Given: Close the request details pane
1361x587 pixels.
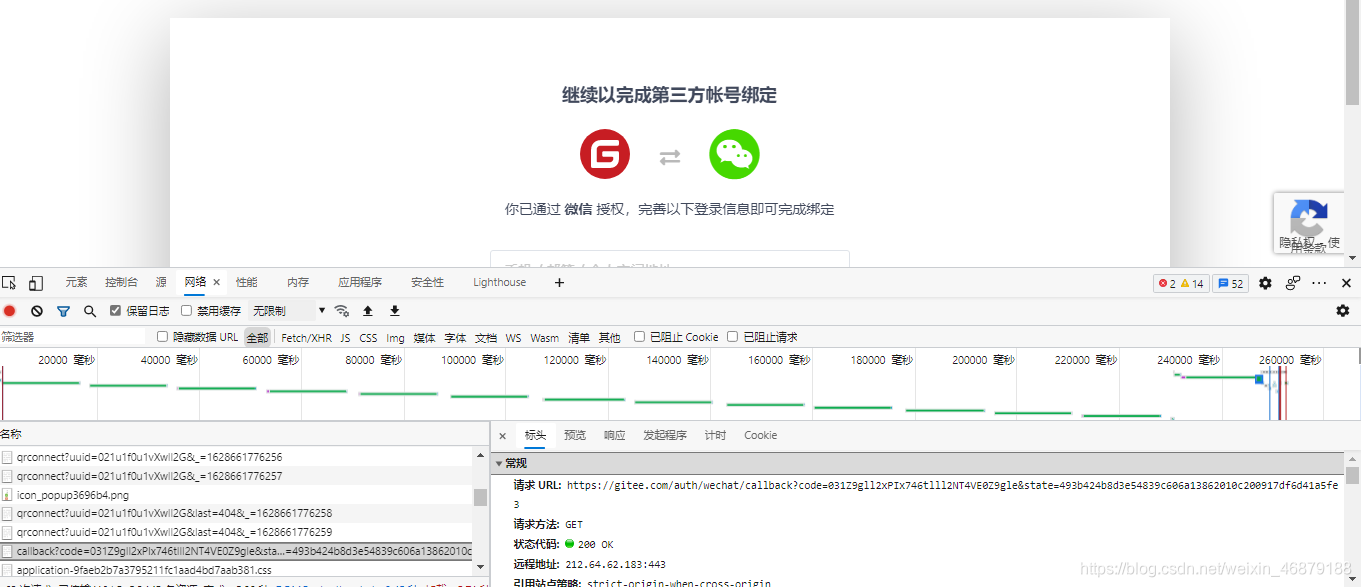Looking at the screenshot, I should coord(503,436).
